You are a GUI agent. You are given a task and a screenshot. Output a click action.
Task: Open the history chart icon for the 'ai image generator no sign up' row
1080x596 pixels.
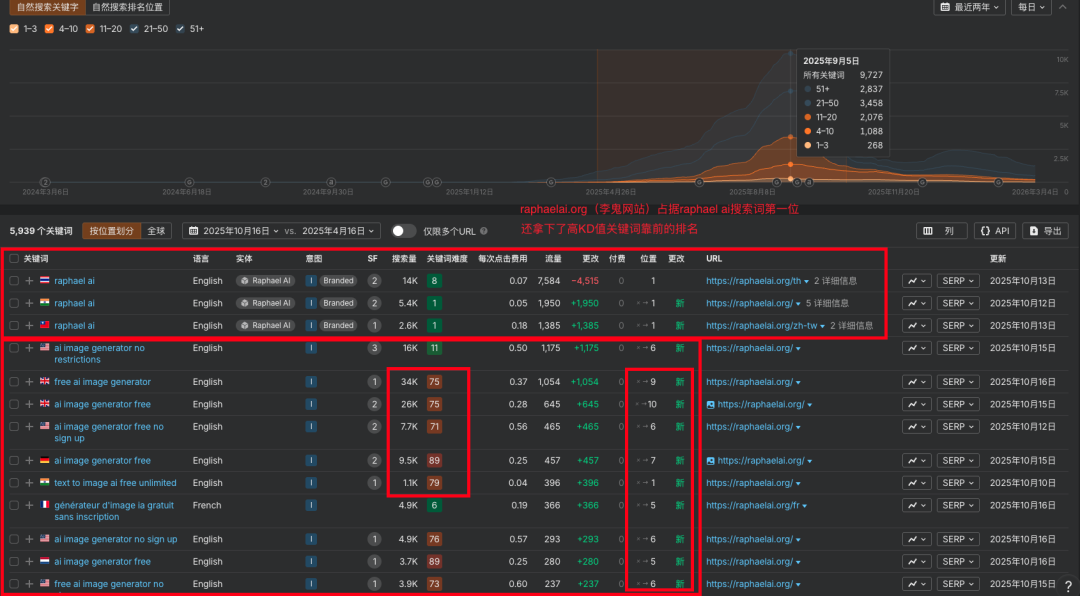click(917, 539)
